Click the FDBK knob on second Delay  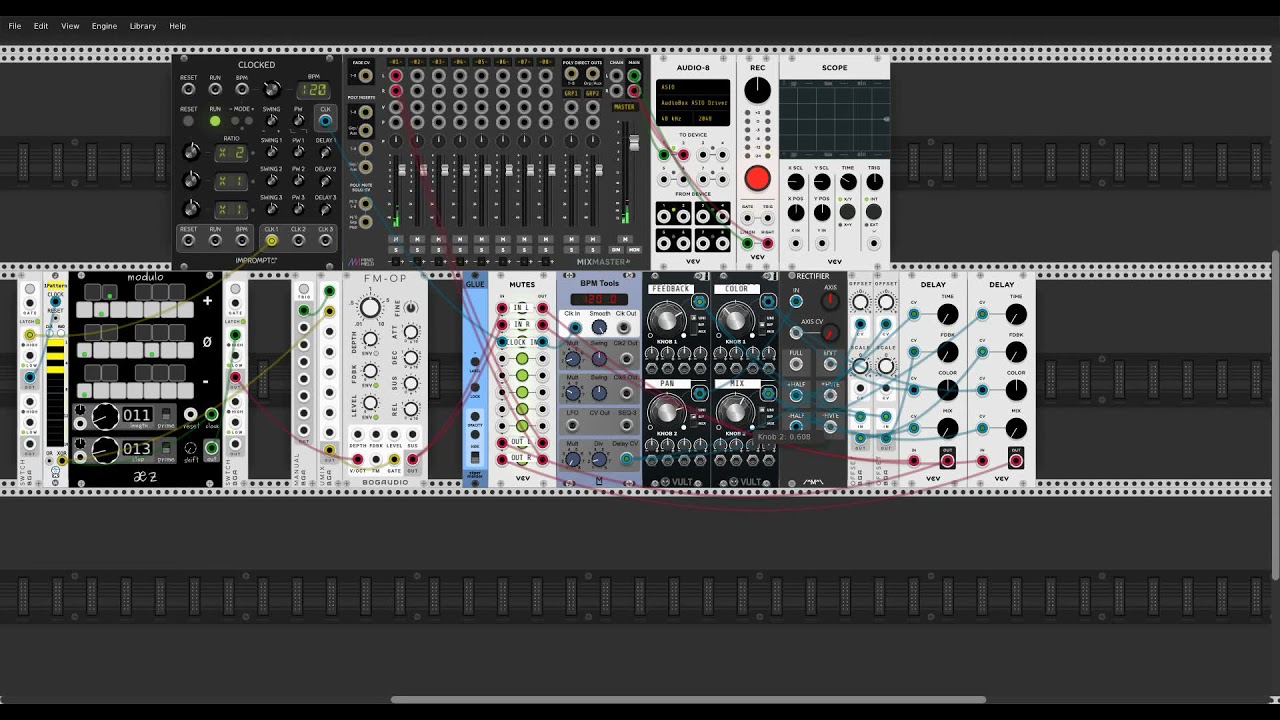[x=1016, y=352]
